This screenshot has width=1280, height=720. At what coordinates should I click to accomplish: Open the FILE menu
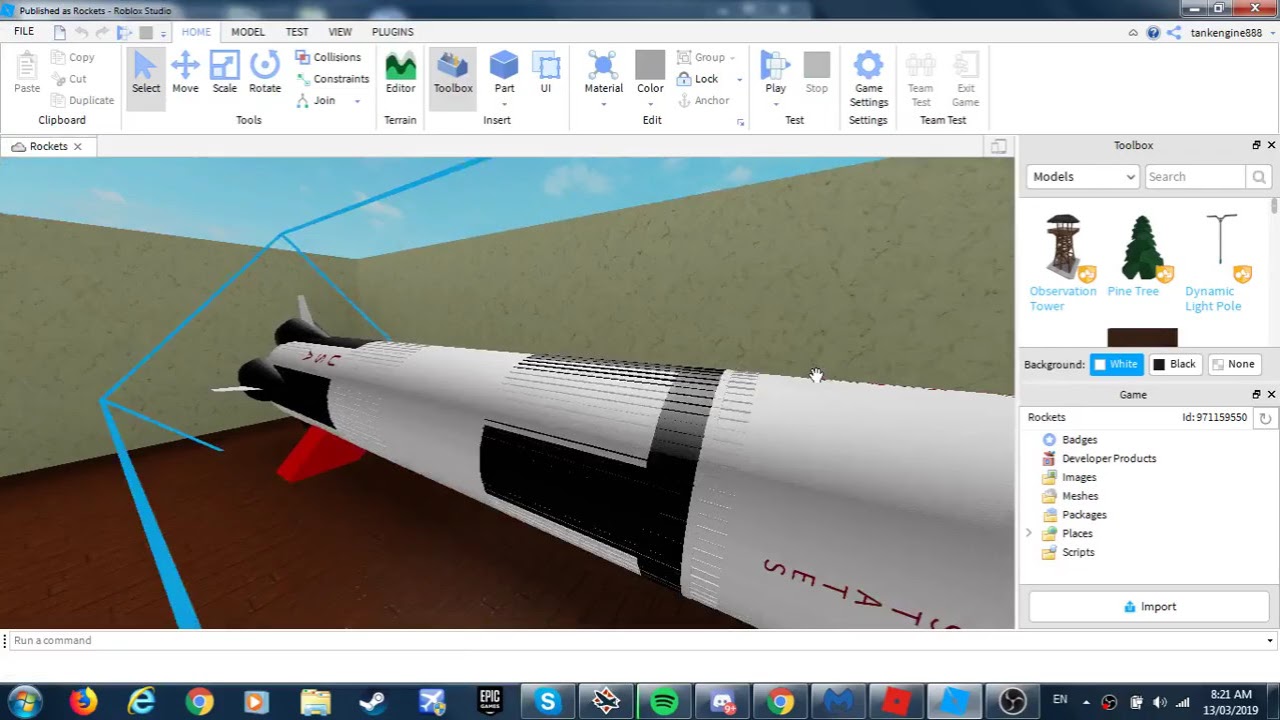tap(24, 32)
